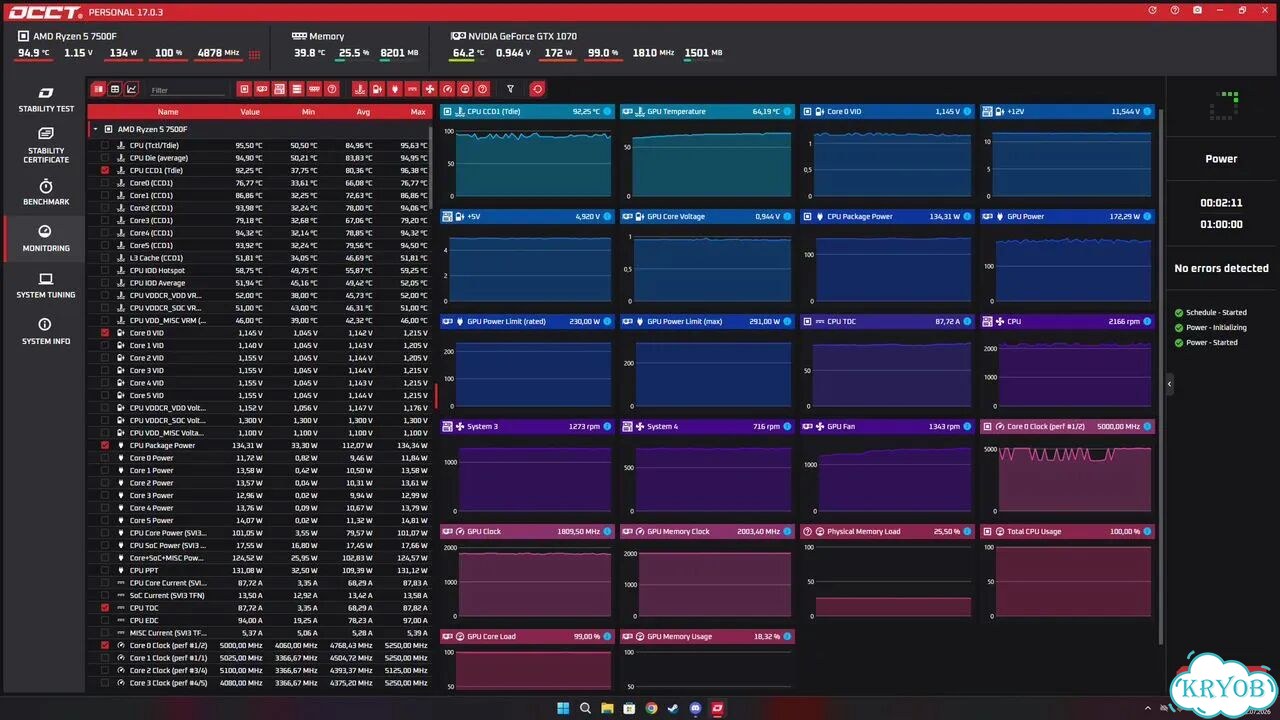Open Chrome from the taskbar
Viewport: 1280px width, 720px height.
click(x=651, y=708)
